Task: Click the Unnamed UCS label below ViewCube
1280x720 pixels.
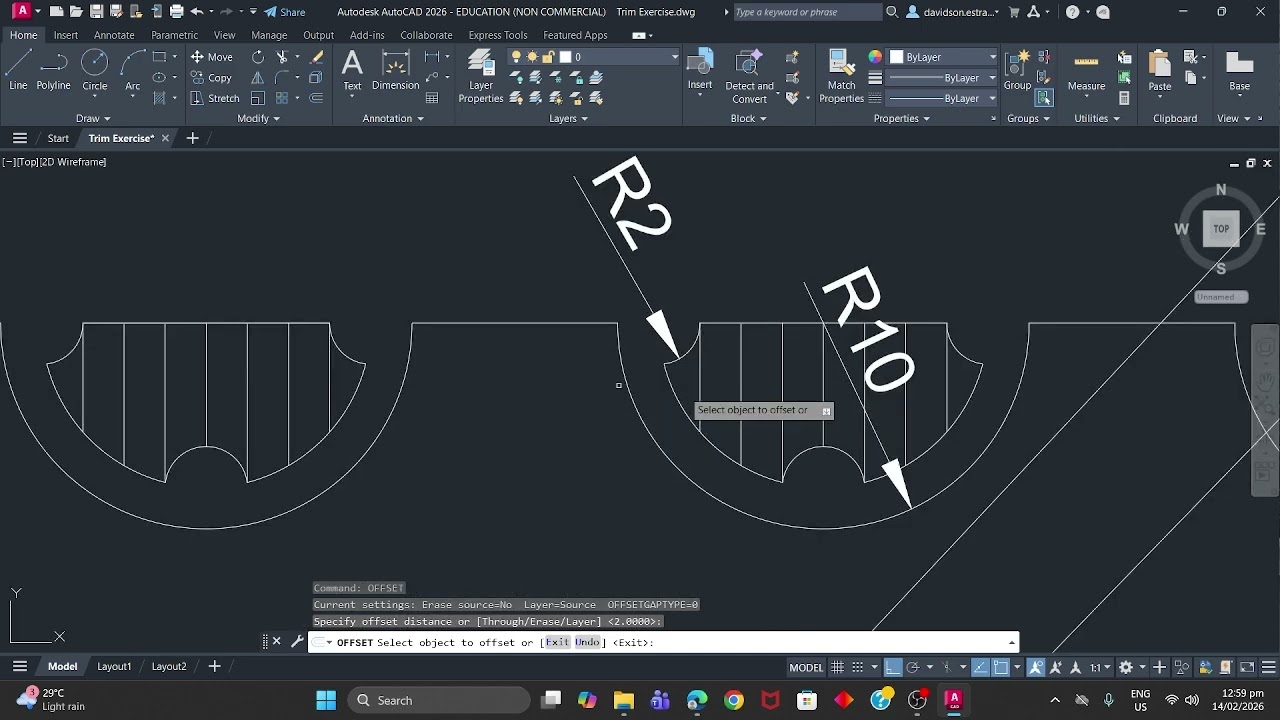Action: (1220, 297)
